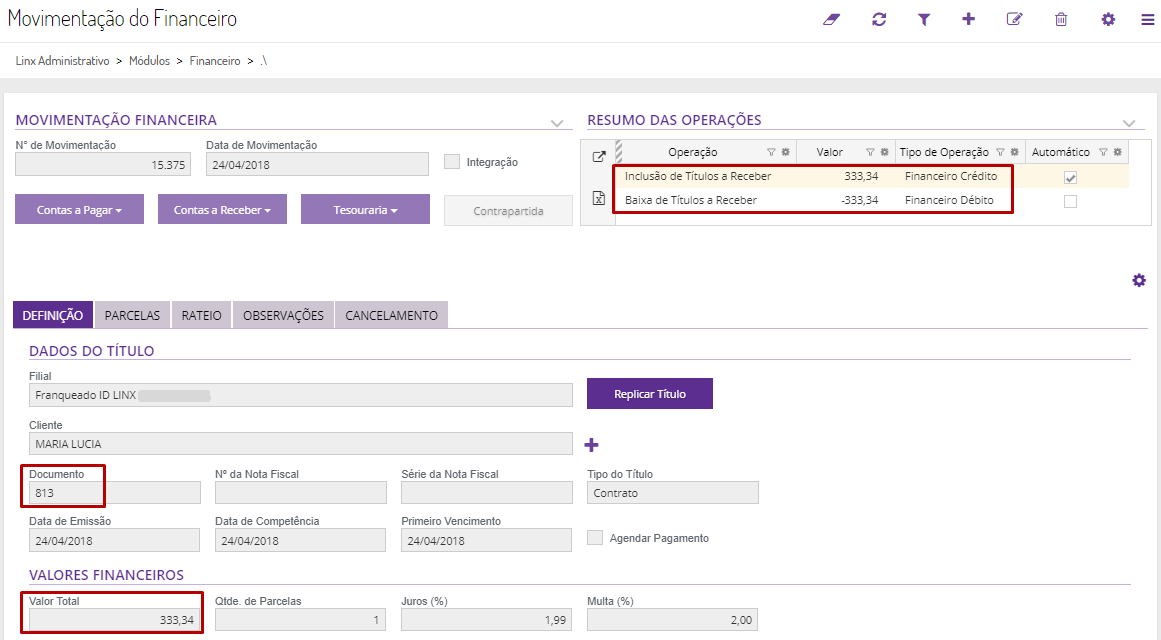Open the hamburger menu icon
The image size is (1161, 640).
1147,19
